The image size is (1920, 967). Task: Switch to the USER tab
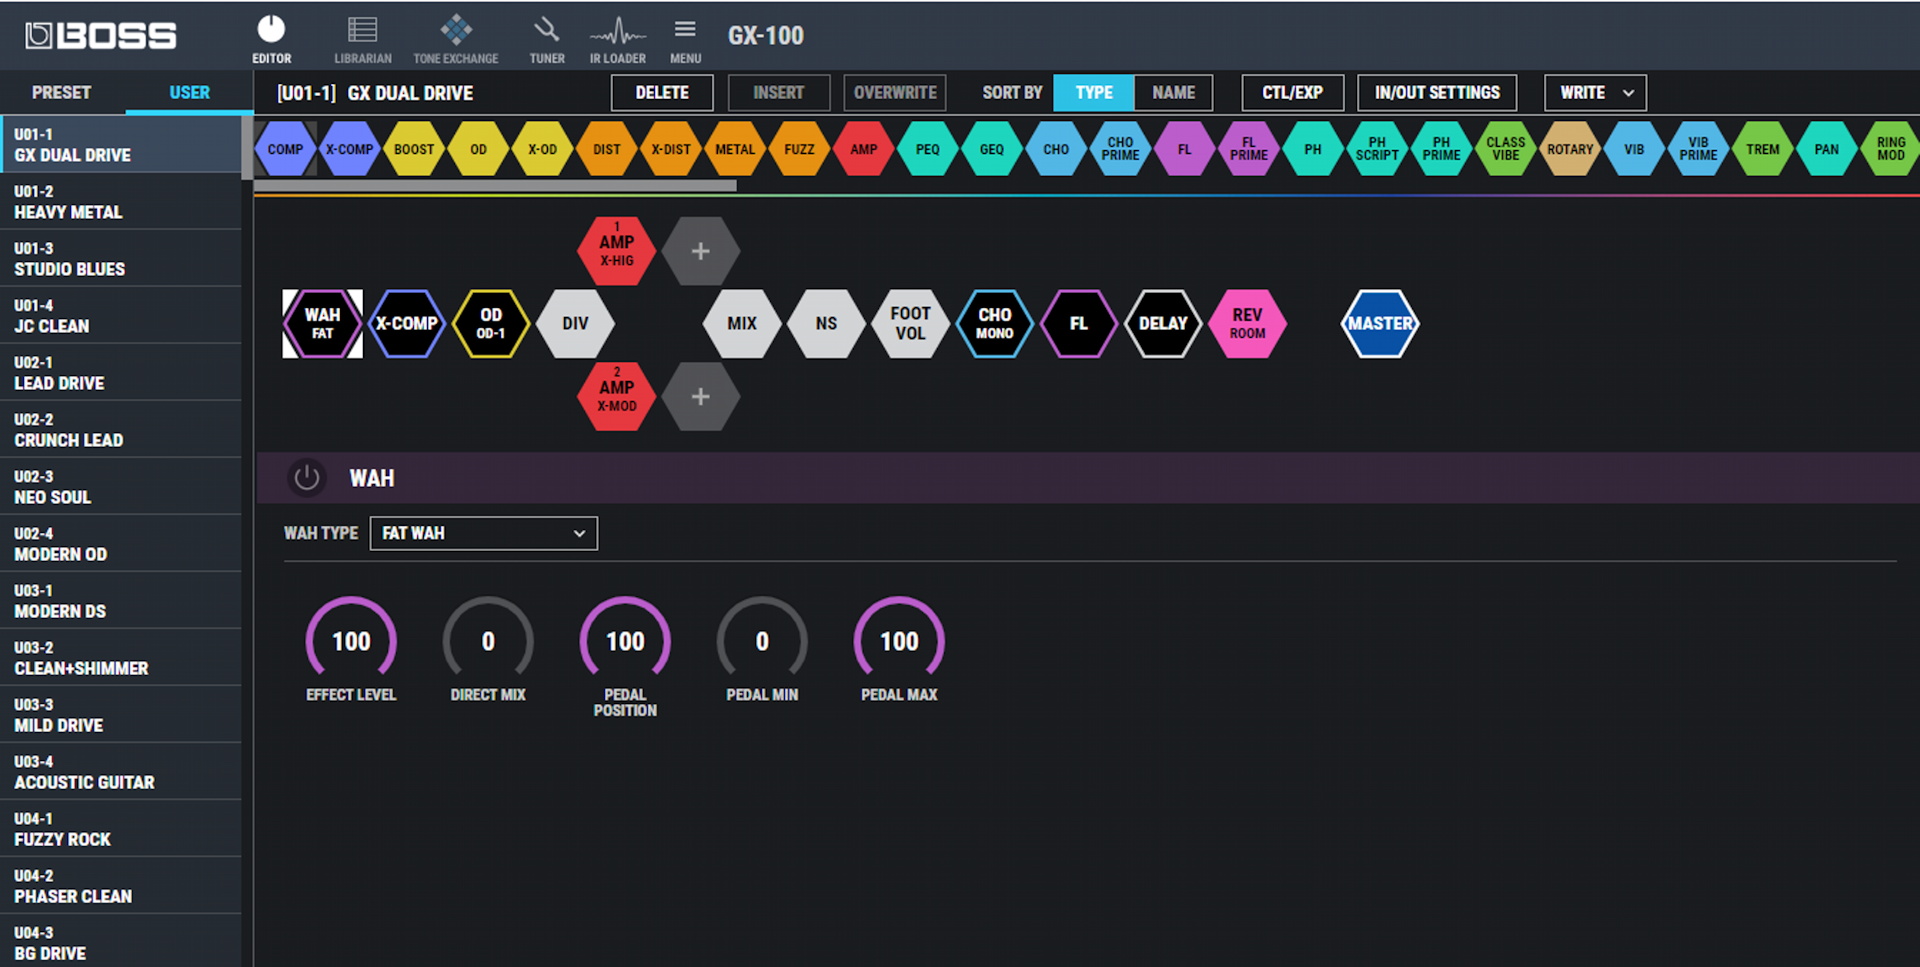(189, 92)
